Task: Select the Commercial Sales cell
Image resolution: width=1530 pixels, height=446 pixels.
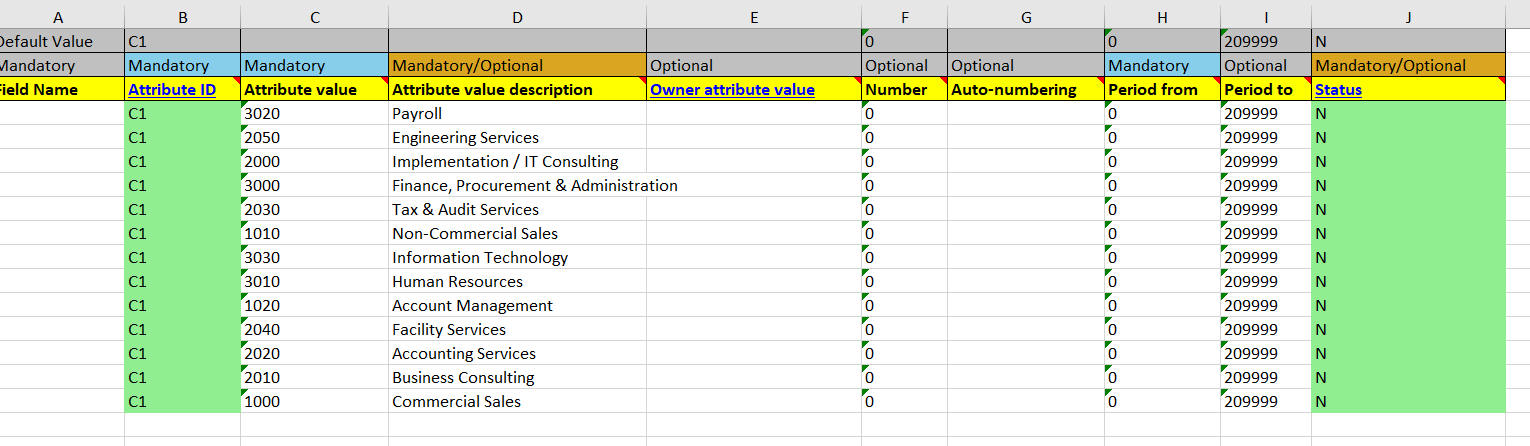Action: click(x=517, y=401)
